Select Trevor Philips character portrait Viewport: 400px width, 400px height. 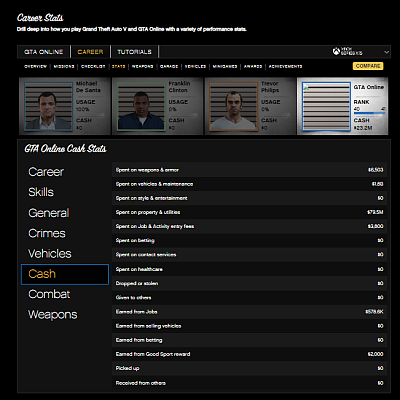233,106
